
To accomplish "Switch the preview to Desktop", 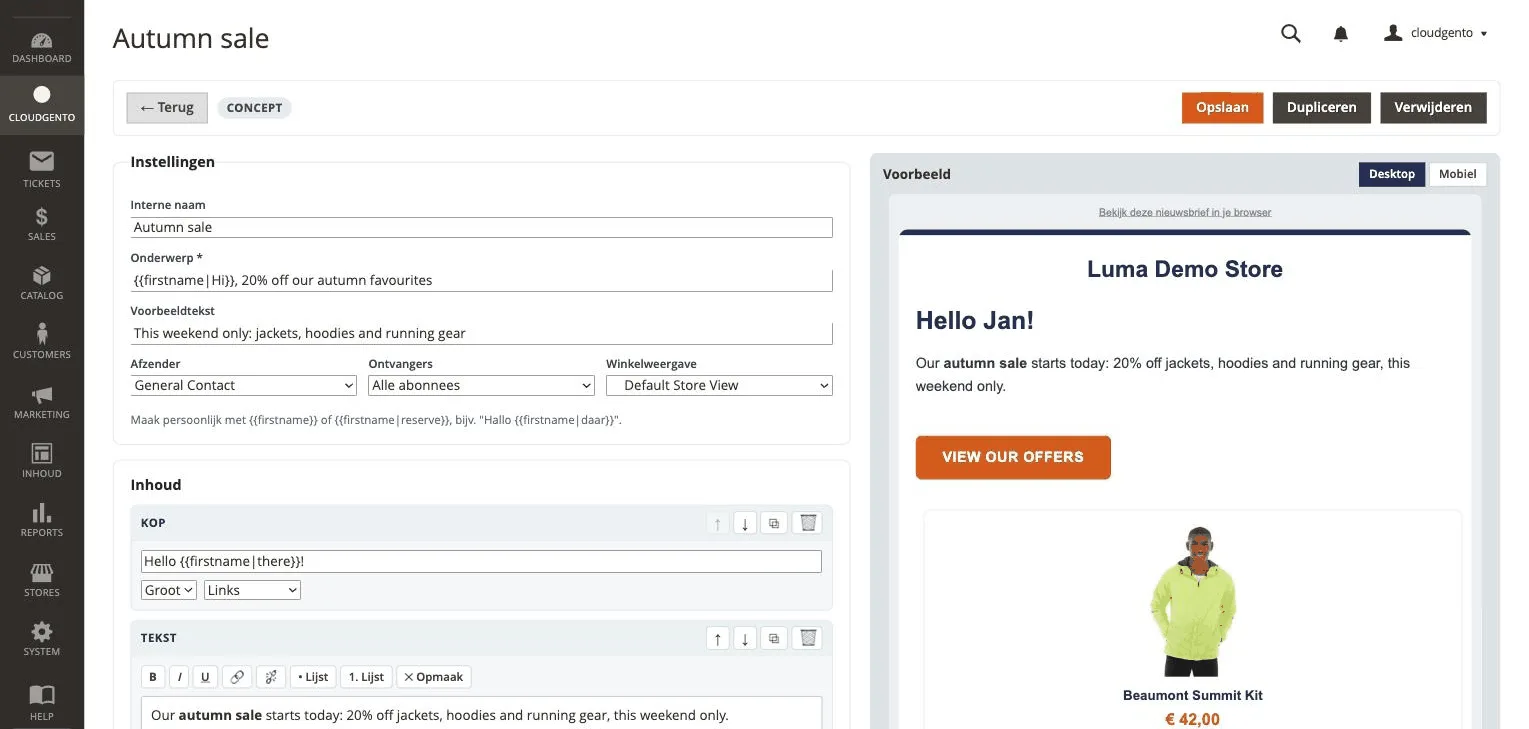I will [1391, 174].
